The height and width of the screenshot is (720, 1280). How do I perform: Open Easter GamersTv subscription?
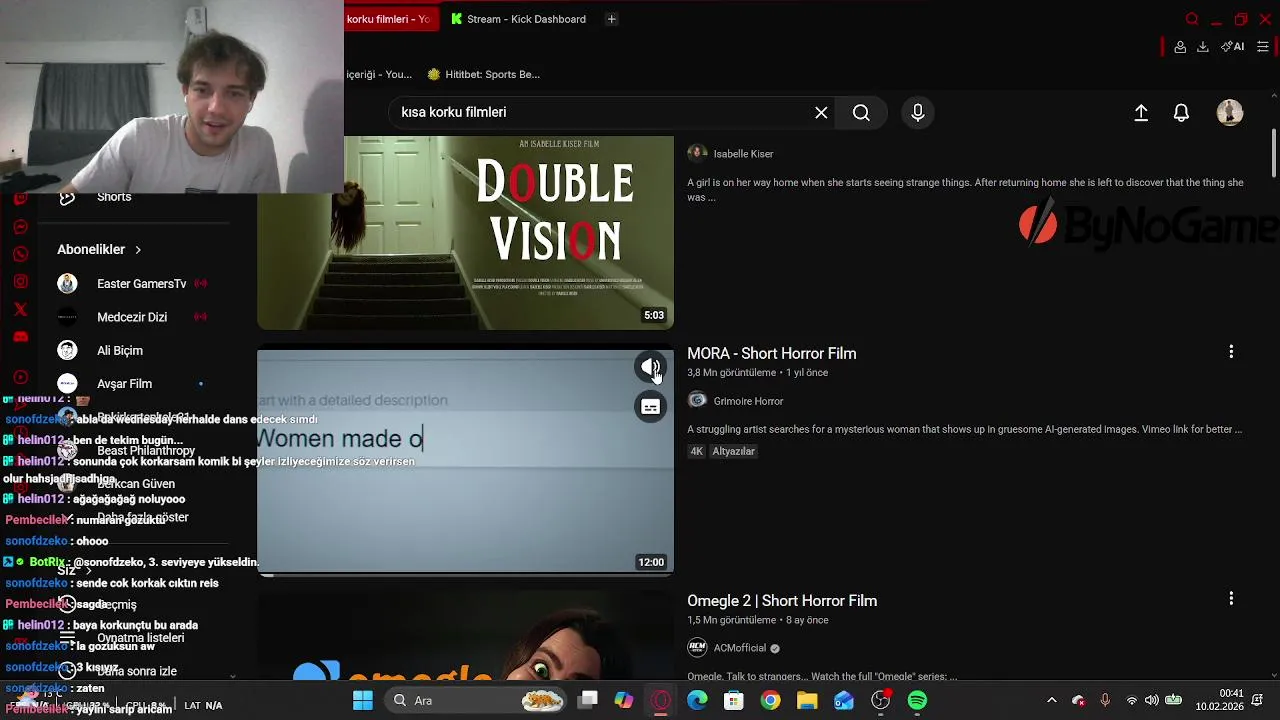click(141, 284)
